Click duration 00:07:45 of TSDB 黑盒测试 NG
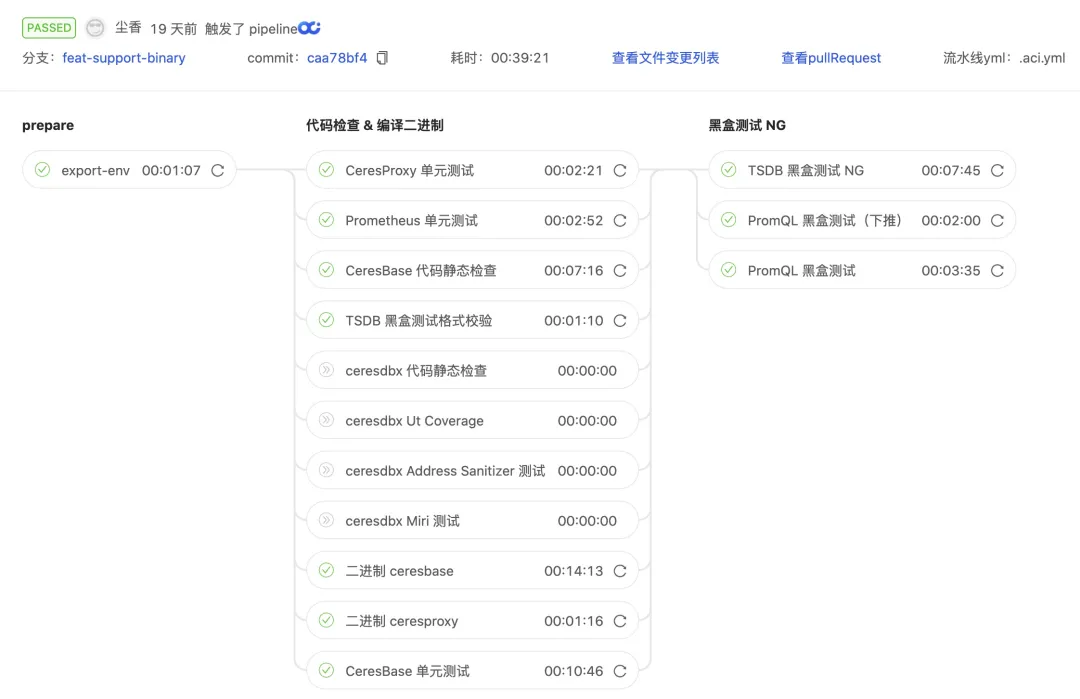Image resolution: width=1080 pixels, height=699 pixels. coord(951,170)
